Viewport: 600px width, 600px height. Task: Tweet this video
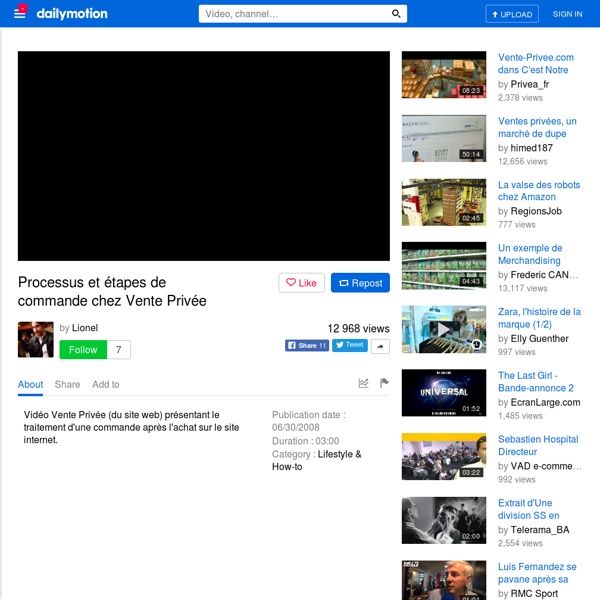(x=350, y=345)
